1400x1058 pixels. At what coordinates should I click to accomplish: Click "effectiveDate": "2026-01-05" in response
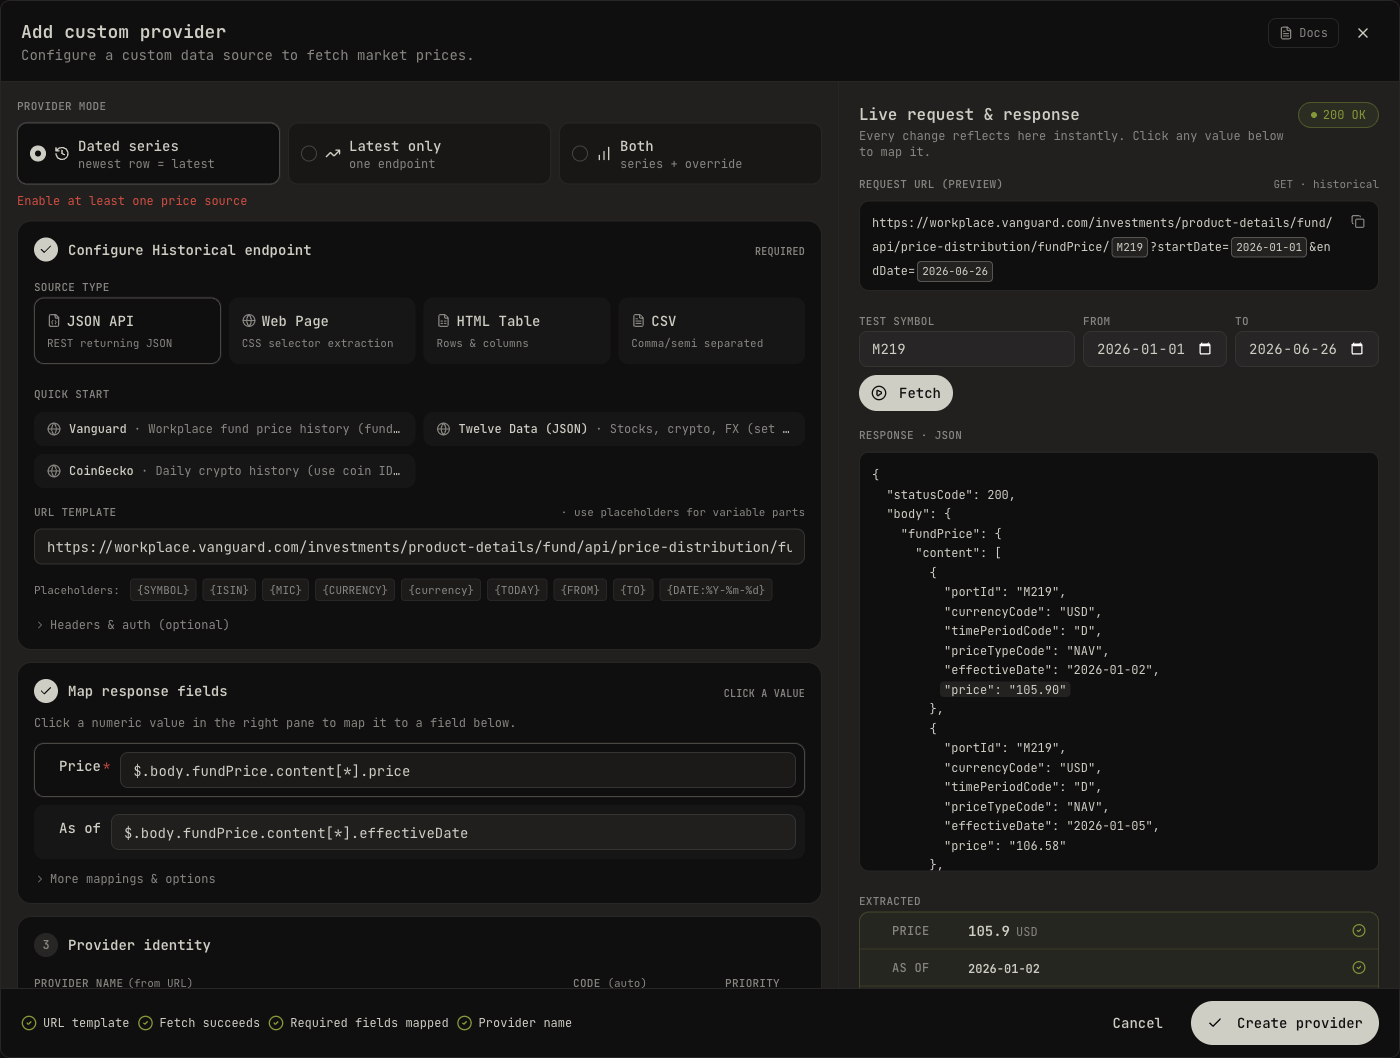[x=1052, y=826]
